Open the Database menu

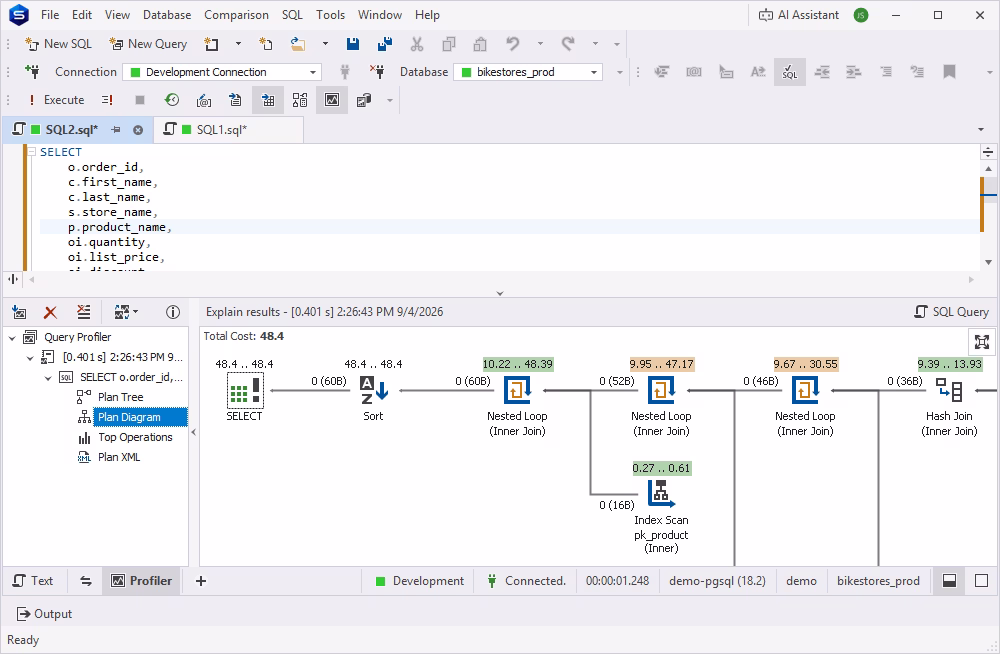166,15
